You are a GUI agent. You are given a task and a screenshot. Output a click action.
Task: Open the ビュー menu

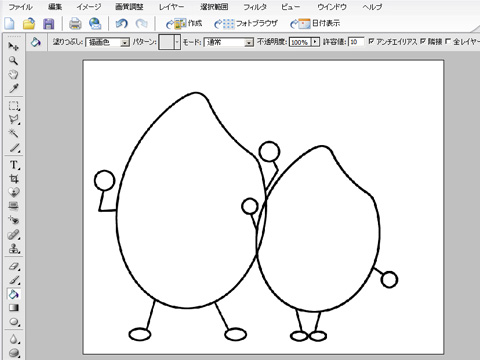(291, 7)
